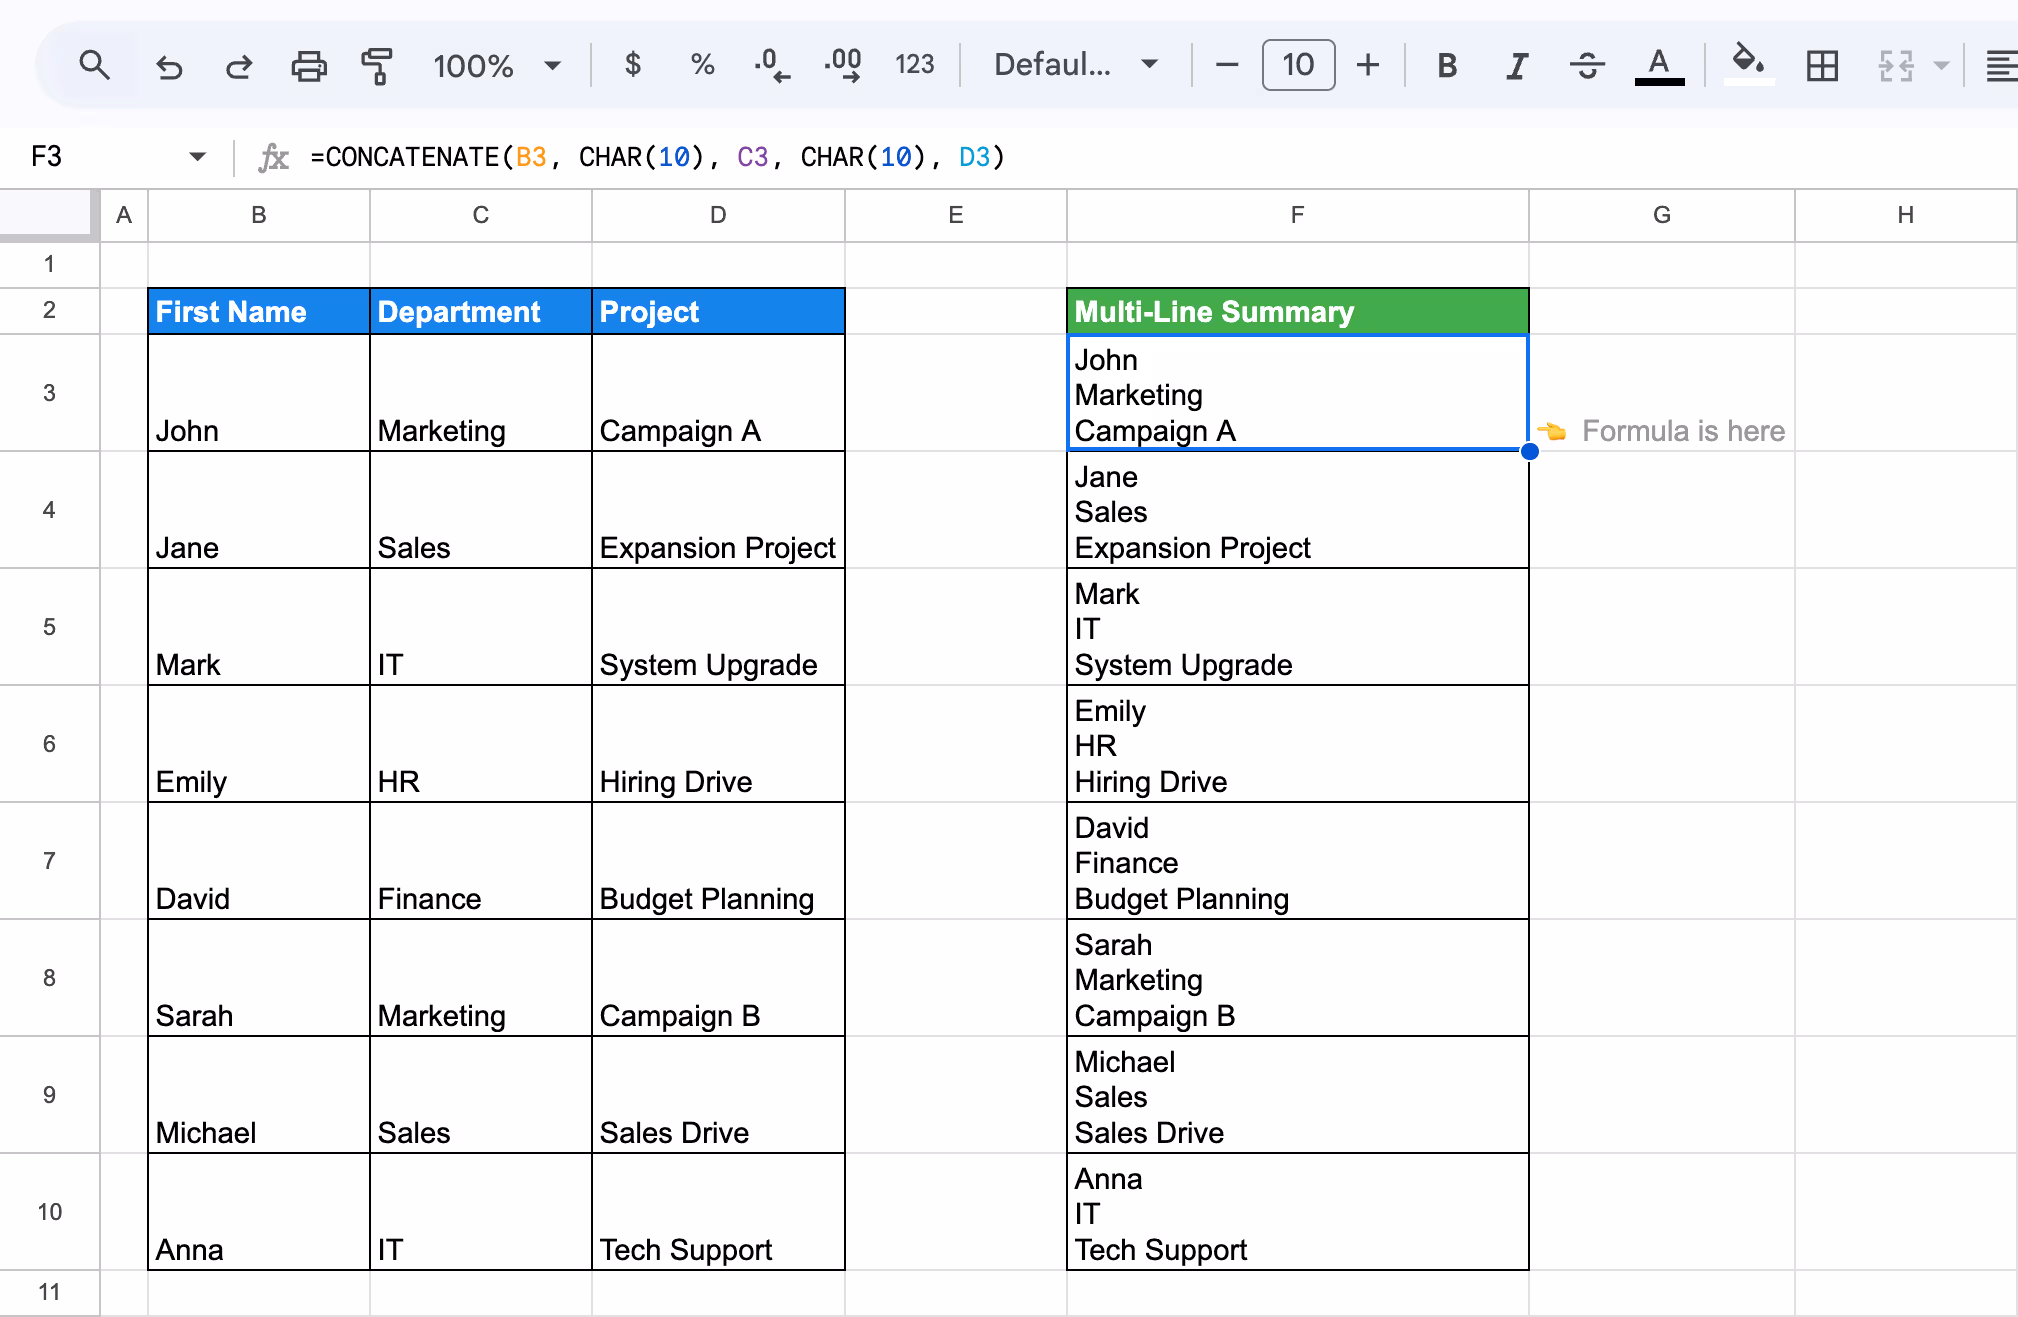This screenshot has height=1317, width=2018.
Task: Activate the paint format roller tool
Action: [x=376, y=66]
